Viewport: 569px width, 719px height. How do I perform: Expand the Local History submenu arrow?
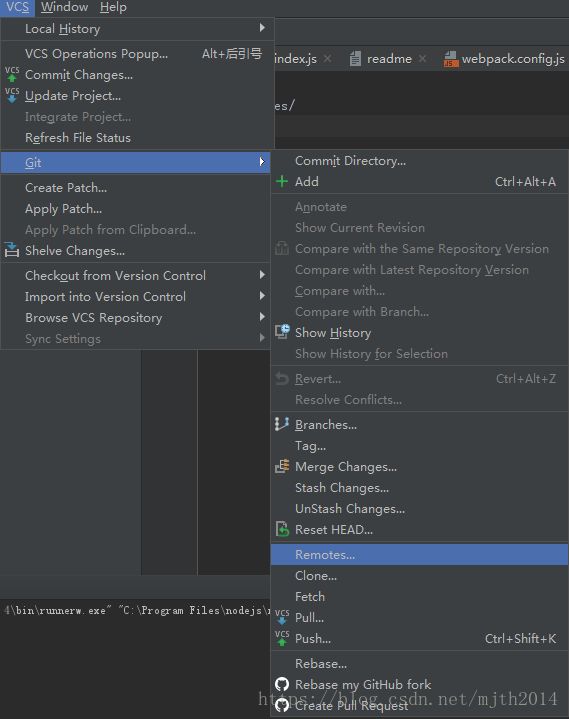pyautogui.click(x=262, y=28)
